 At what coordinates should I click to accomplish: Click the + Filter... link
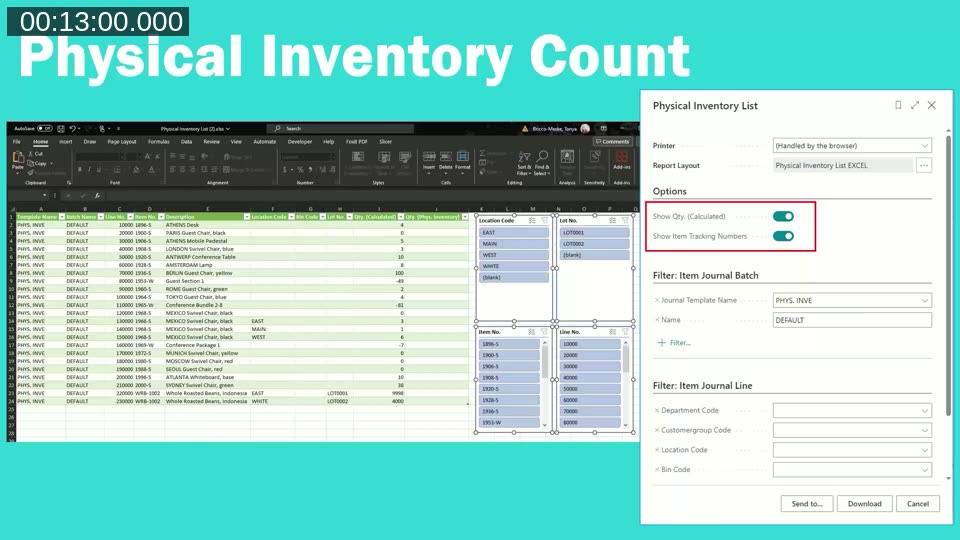pos(673,343)
